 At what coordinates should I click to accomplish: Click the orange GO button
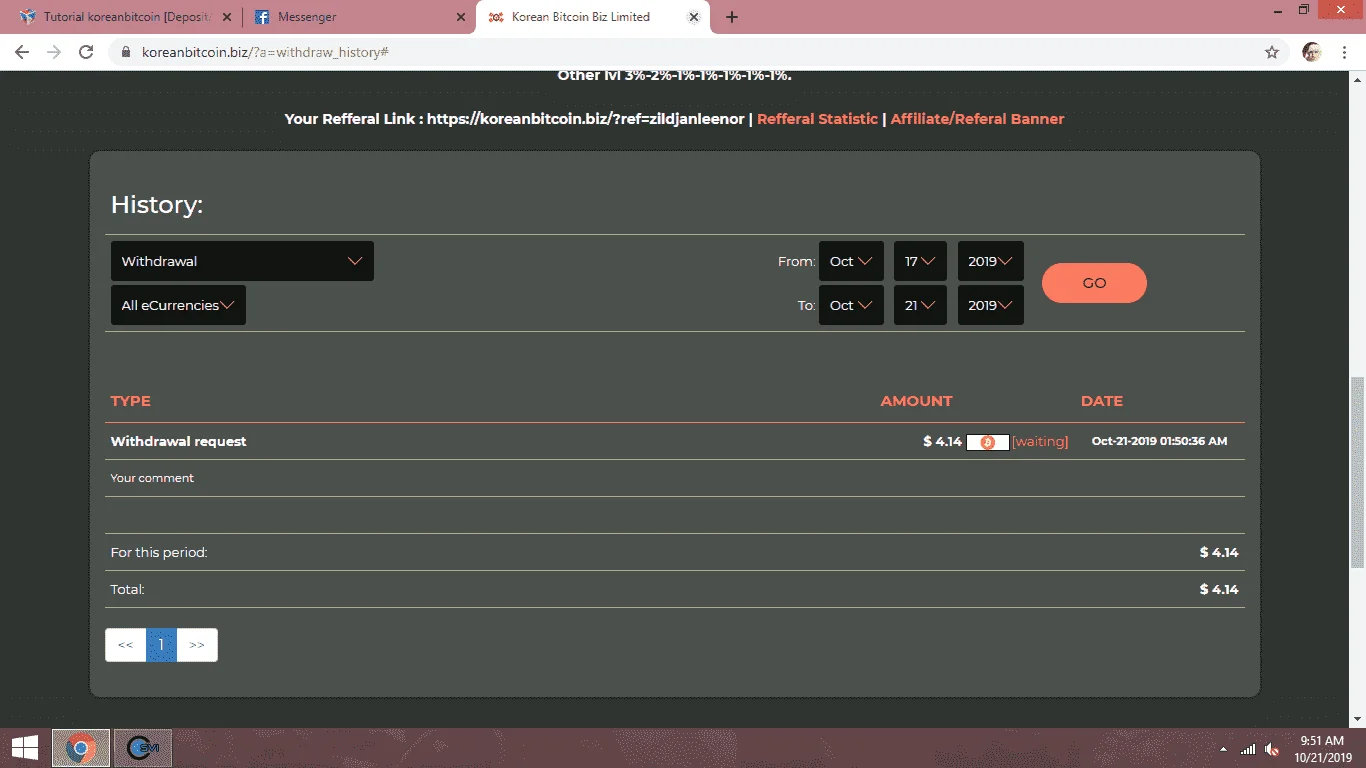(x=1094, y=283)
